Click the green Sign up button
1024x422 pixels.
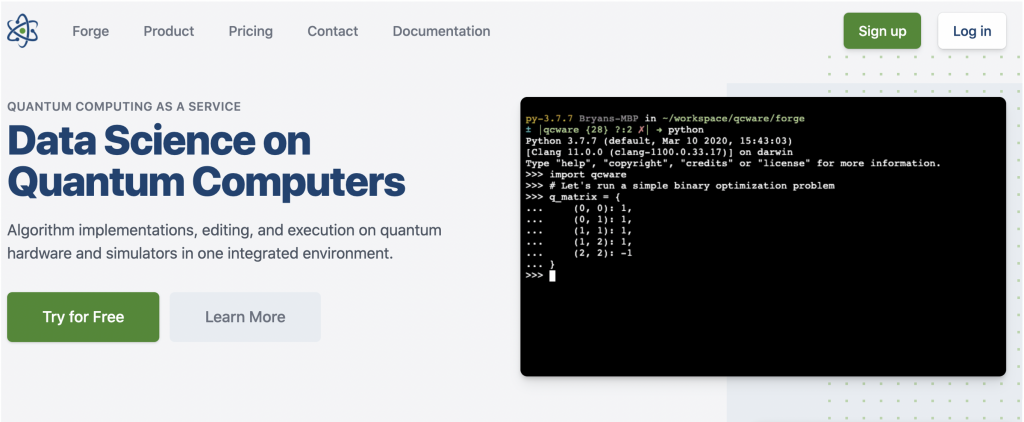click(882, 31)
